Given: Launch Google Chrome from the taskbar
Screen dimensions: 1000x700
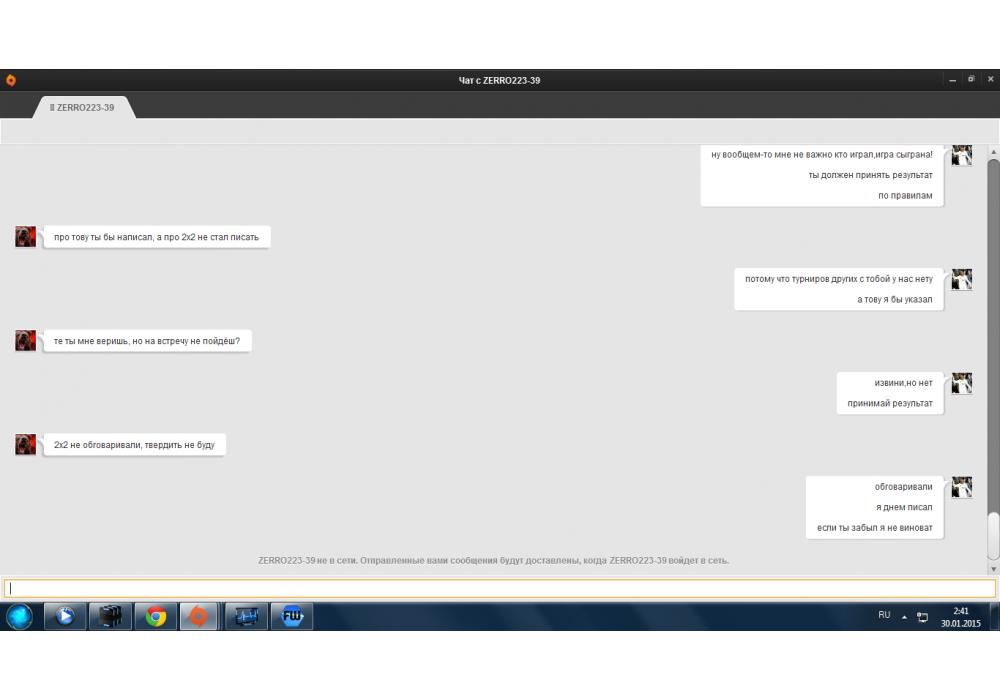Looking at the screenshot, I should [155, 616].
